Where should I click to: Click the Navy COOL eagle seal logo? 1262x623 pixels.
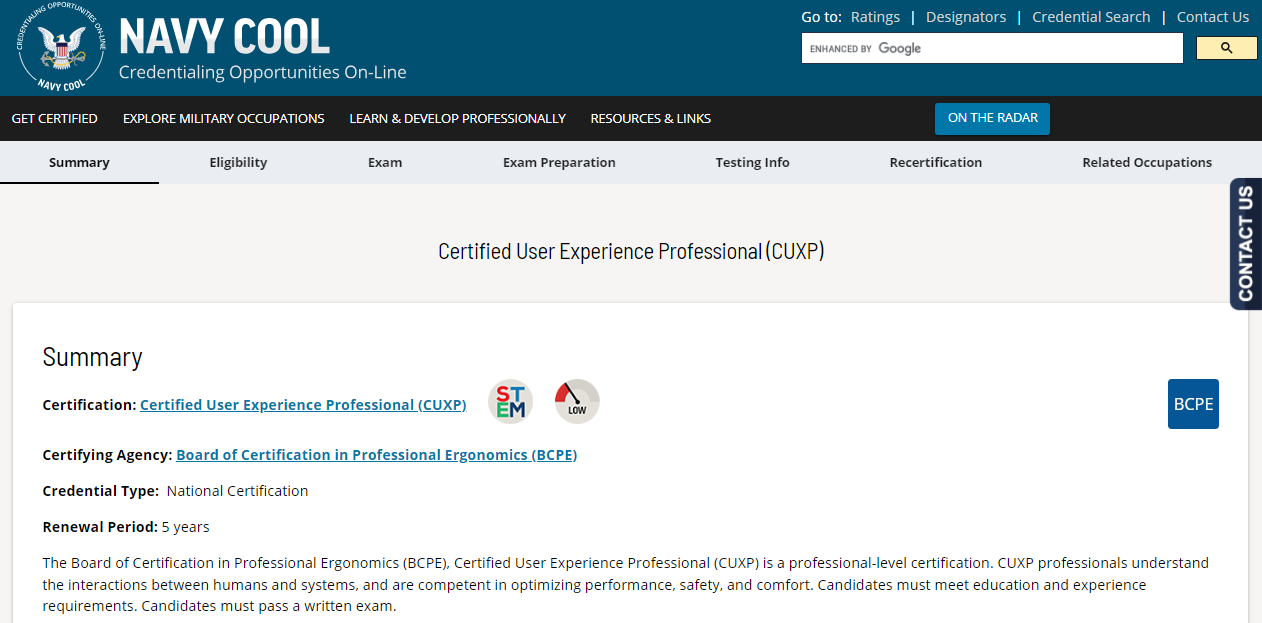coord(61,48)
